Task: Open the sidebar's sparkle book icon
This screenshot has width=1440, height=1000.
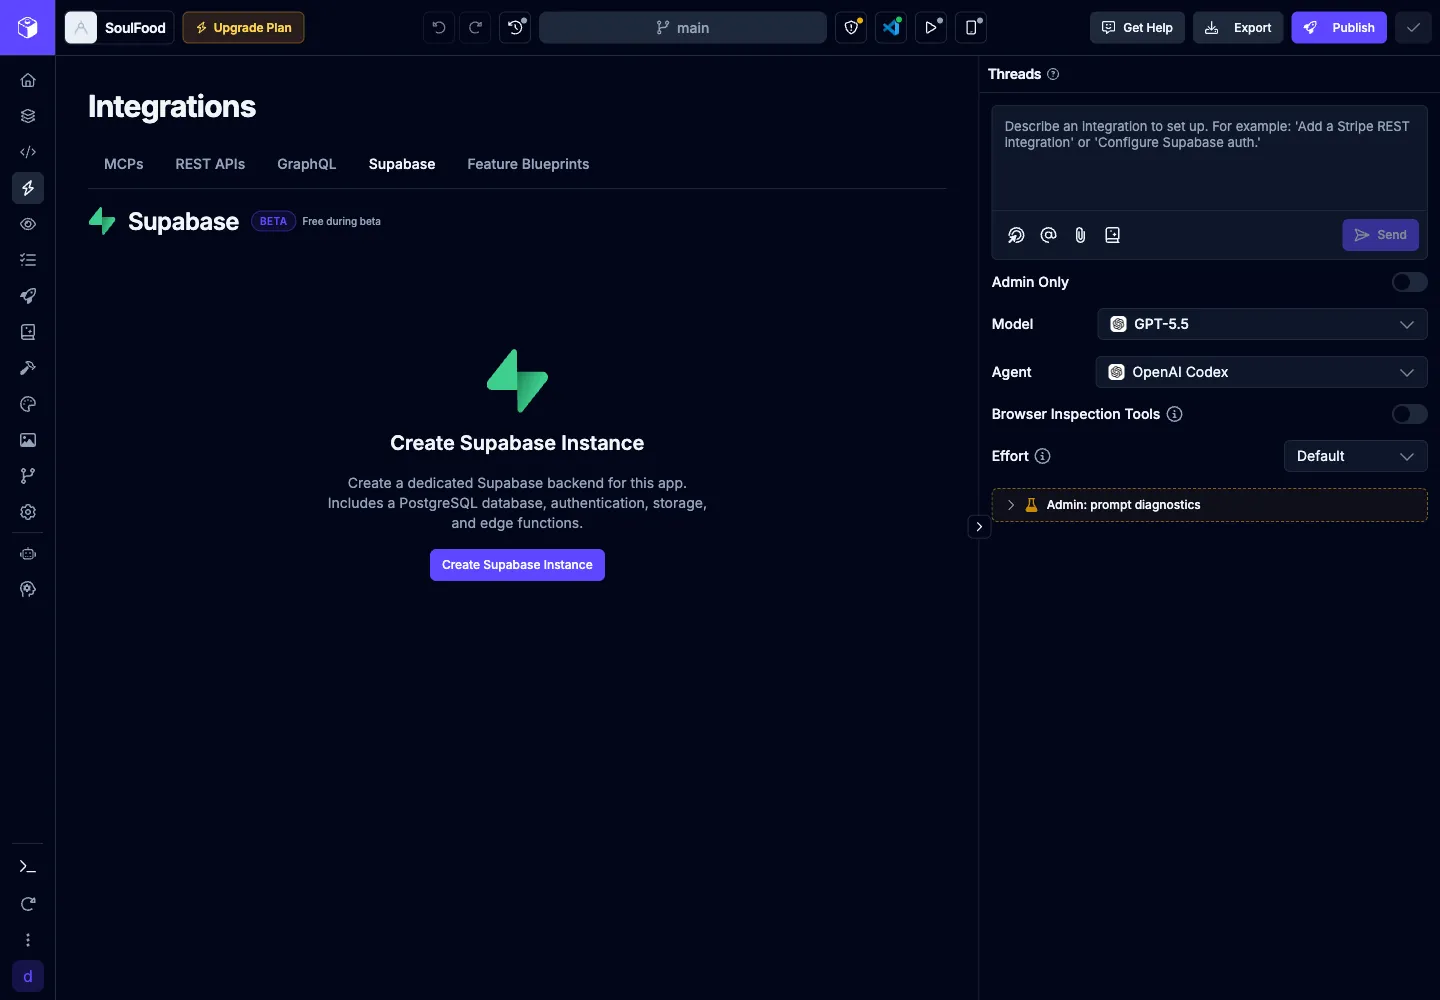Action: (28, 332)
